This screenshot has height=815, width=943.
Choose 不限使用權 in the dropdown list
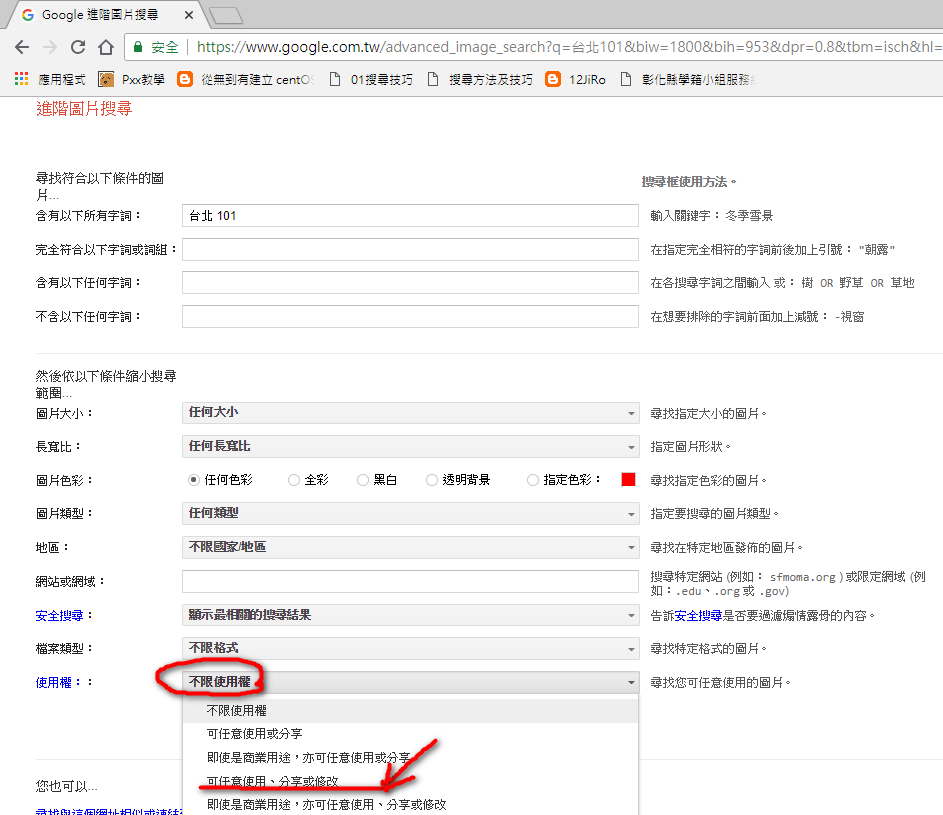[x=410, y=711]
